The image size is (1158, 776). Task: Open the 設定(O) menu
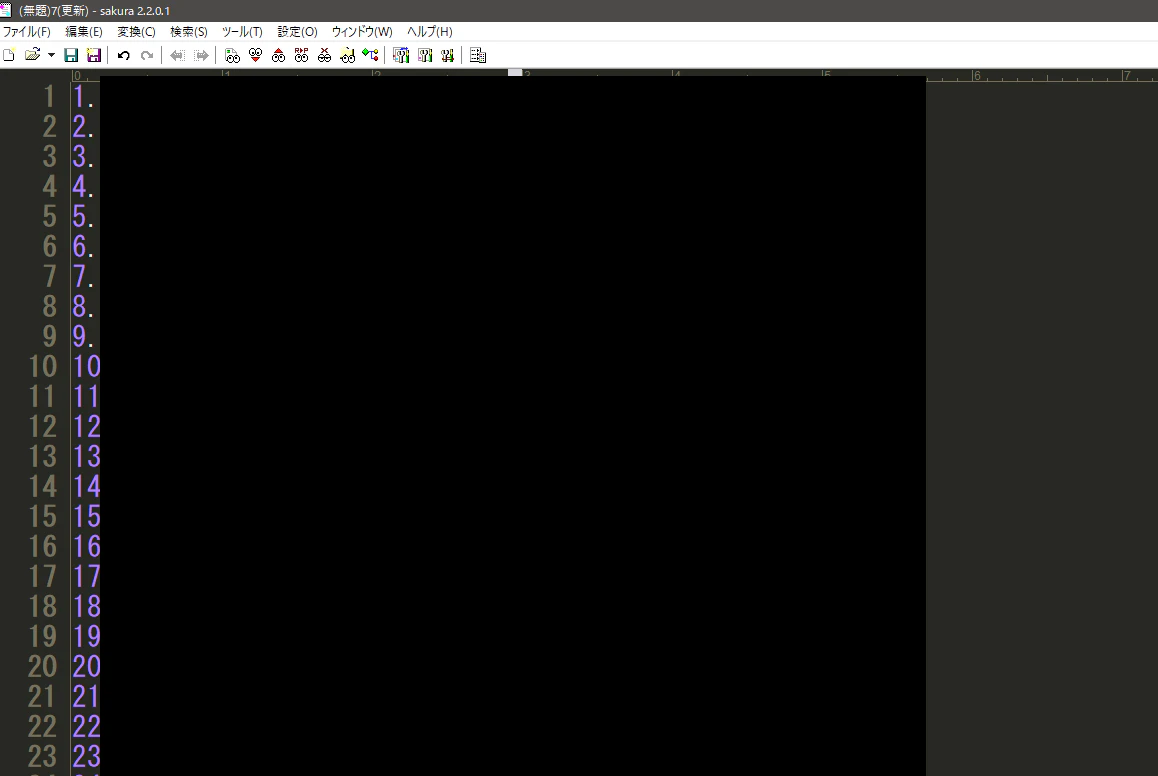(298, 32)
